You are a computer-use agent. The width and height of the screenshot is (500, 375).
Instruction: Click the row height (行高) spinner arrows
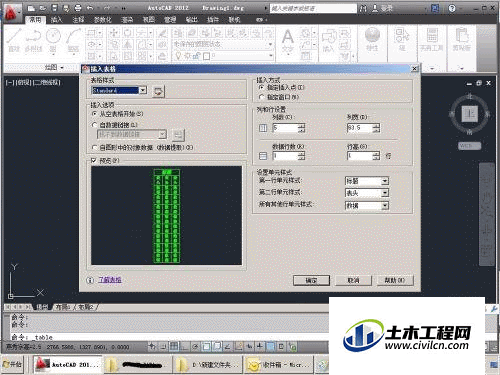point(376,156)
